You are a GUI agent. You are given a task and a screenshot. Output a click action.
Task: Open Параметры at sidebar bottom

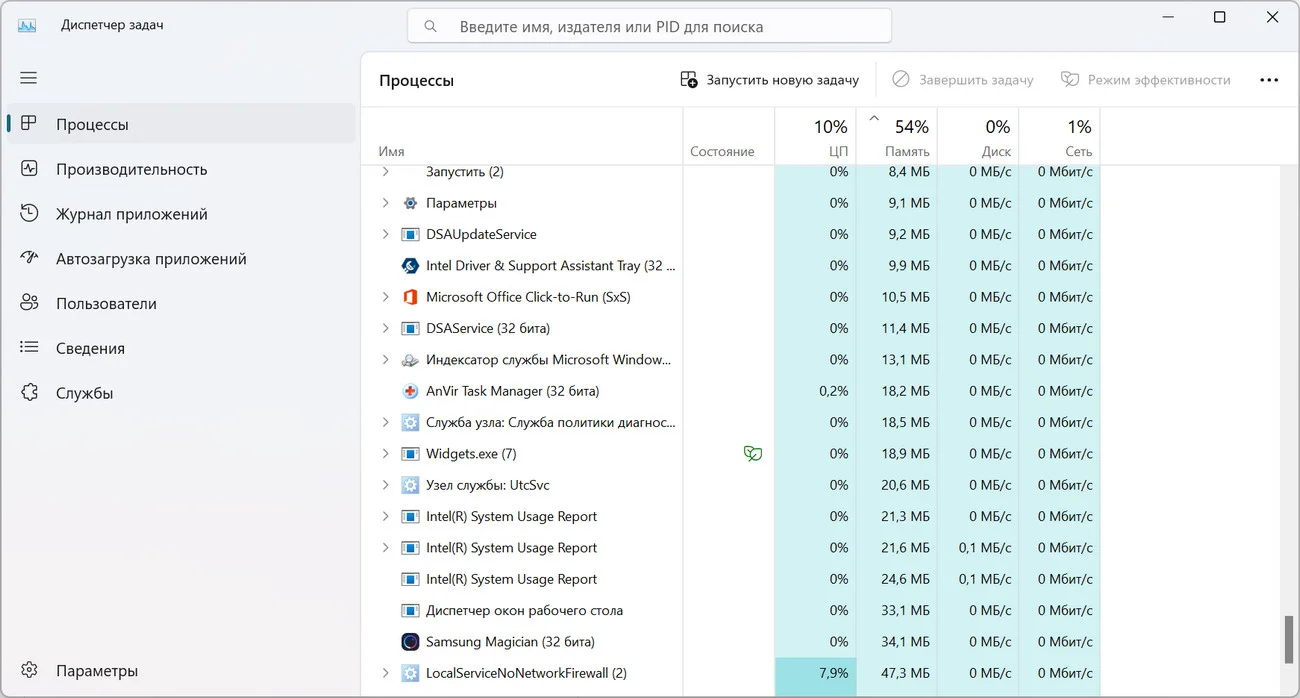tap(181, 671)
